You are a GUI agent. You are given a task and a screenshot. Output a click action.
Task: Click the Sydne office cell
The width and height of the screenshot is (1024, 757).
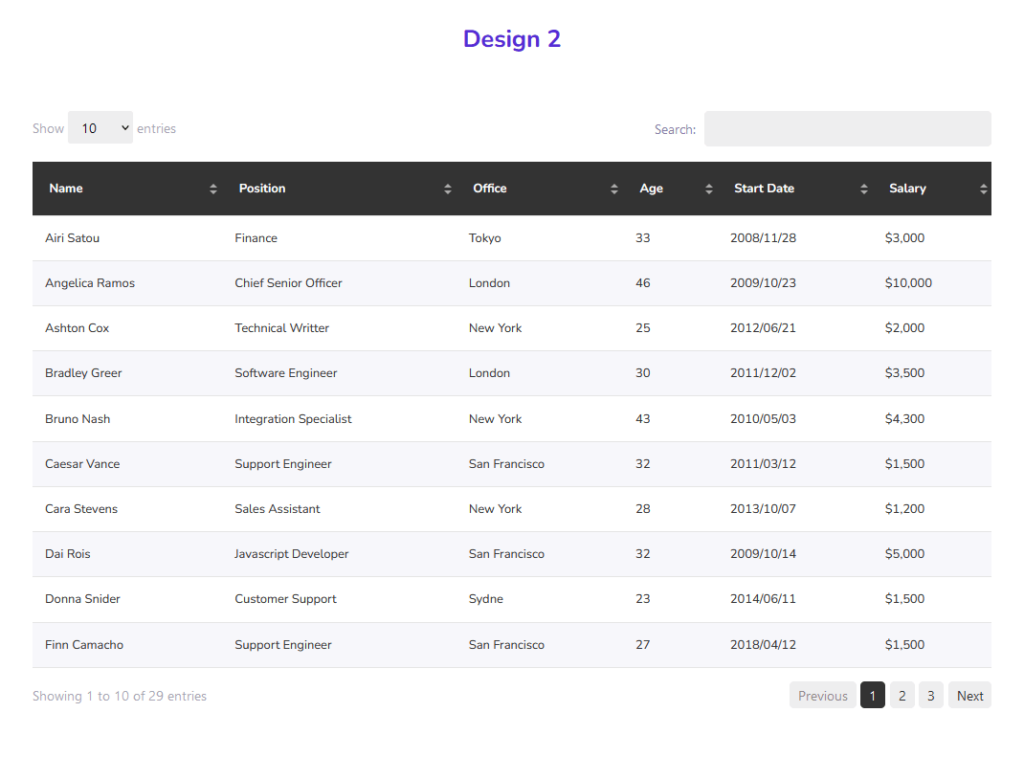click(x=486, y=599)
